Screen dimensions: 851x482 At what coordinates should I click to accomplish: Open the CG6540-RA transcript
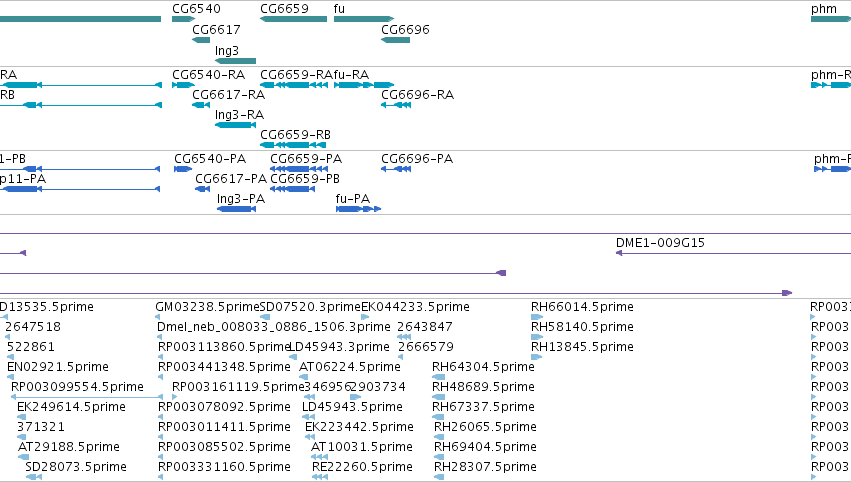click(x=183, y=85)
